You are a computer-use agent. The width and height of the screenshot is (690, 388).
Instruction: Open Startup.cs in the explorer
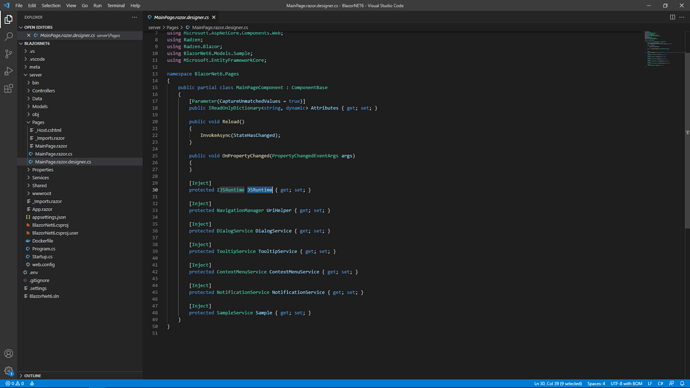42,257
